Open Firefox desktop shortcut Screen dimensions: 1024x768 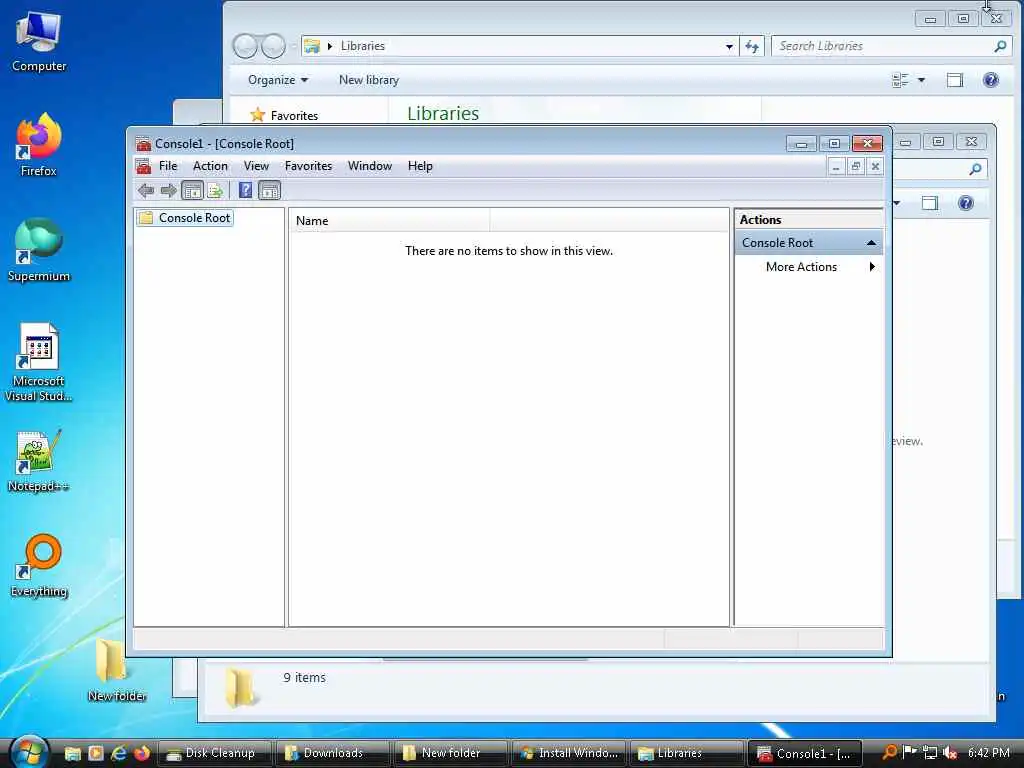click(39, 145)
